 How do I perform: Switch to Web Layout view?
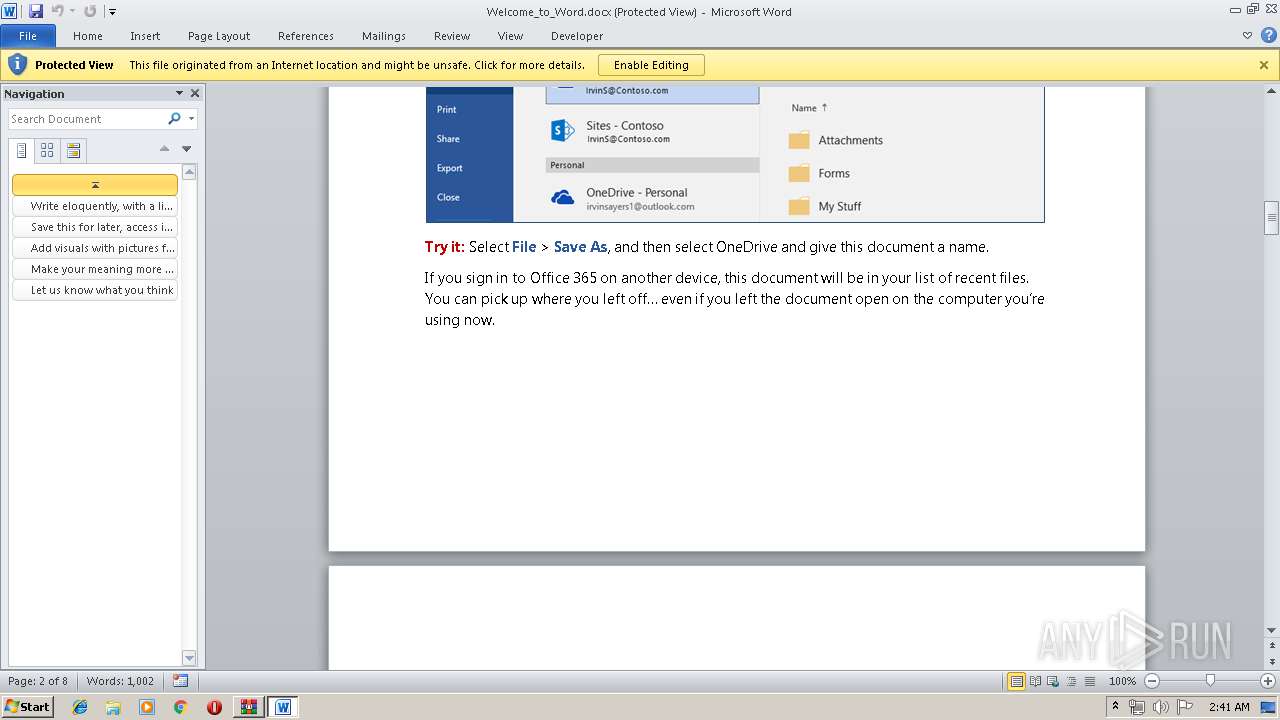(x=1054, y=681)
